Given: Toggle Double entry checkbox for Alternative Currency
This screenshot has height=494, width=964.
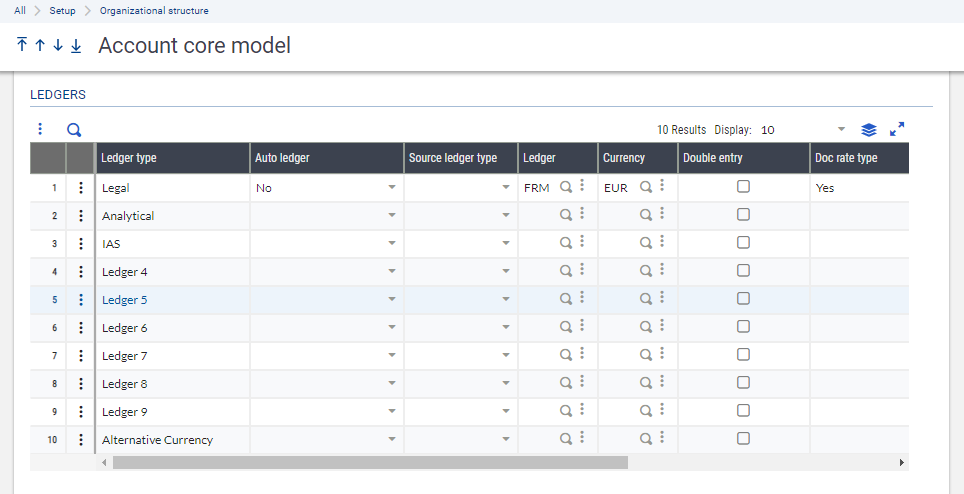Looking at the screenshot, I should coord(743,439).
